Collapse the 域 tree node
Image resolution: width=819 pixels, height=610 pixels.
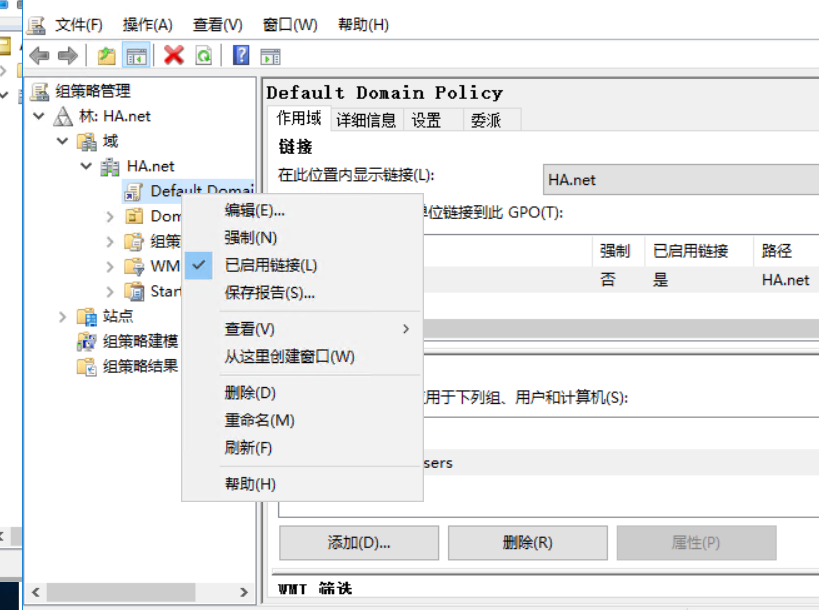click(63, 141)
